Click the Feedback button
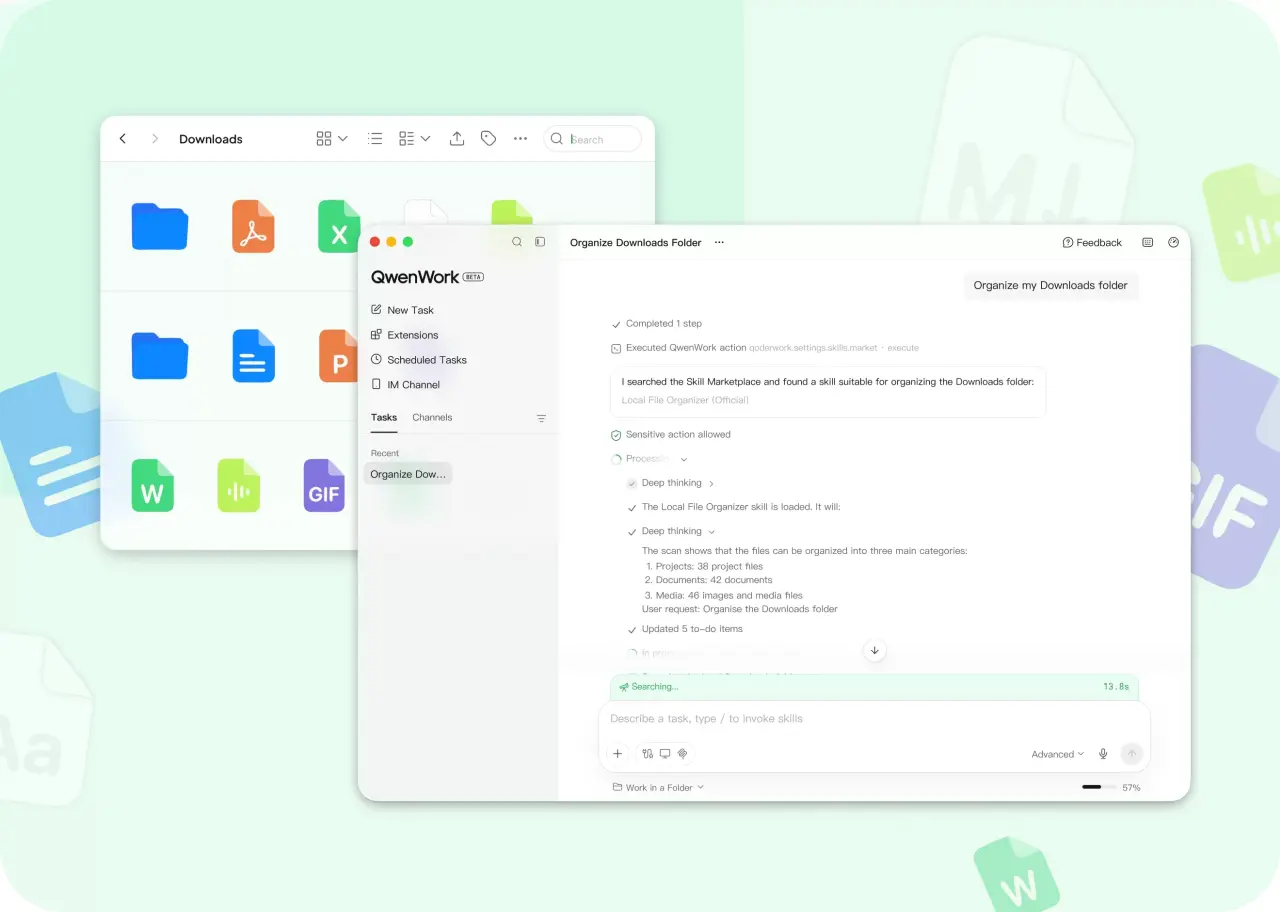 pos(1092,243)
